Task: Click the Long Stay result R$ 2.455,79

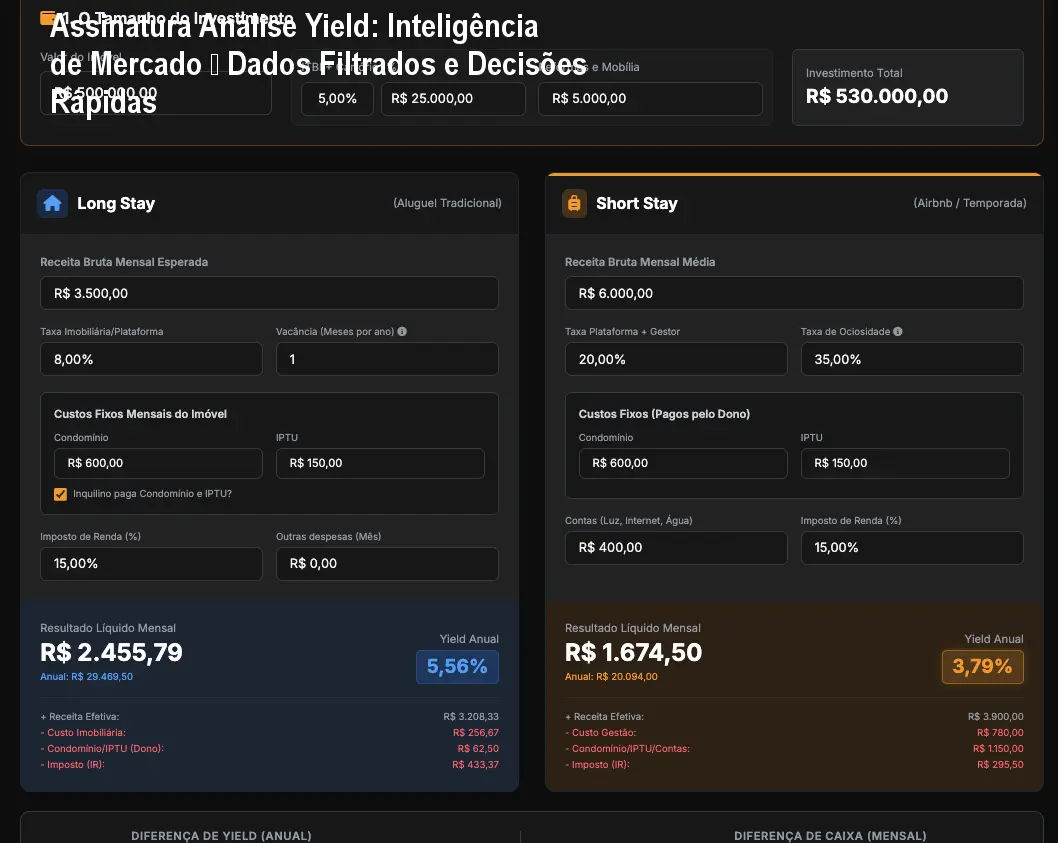Action: [x=111, y=653]
